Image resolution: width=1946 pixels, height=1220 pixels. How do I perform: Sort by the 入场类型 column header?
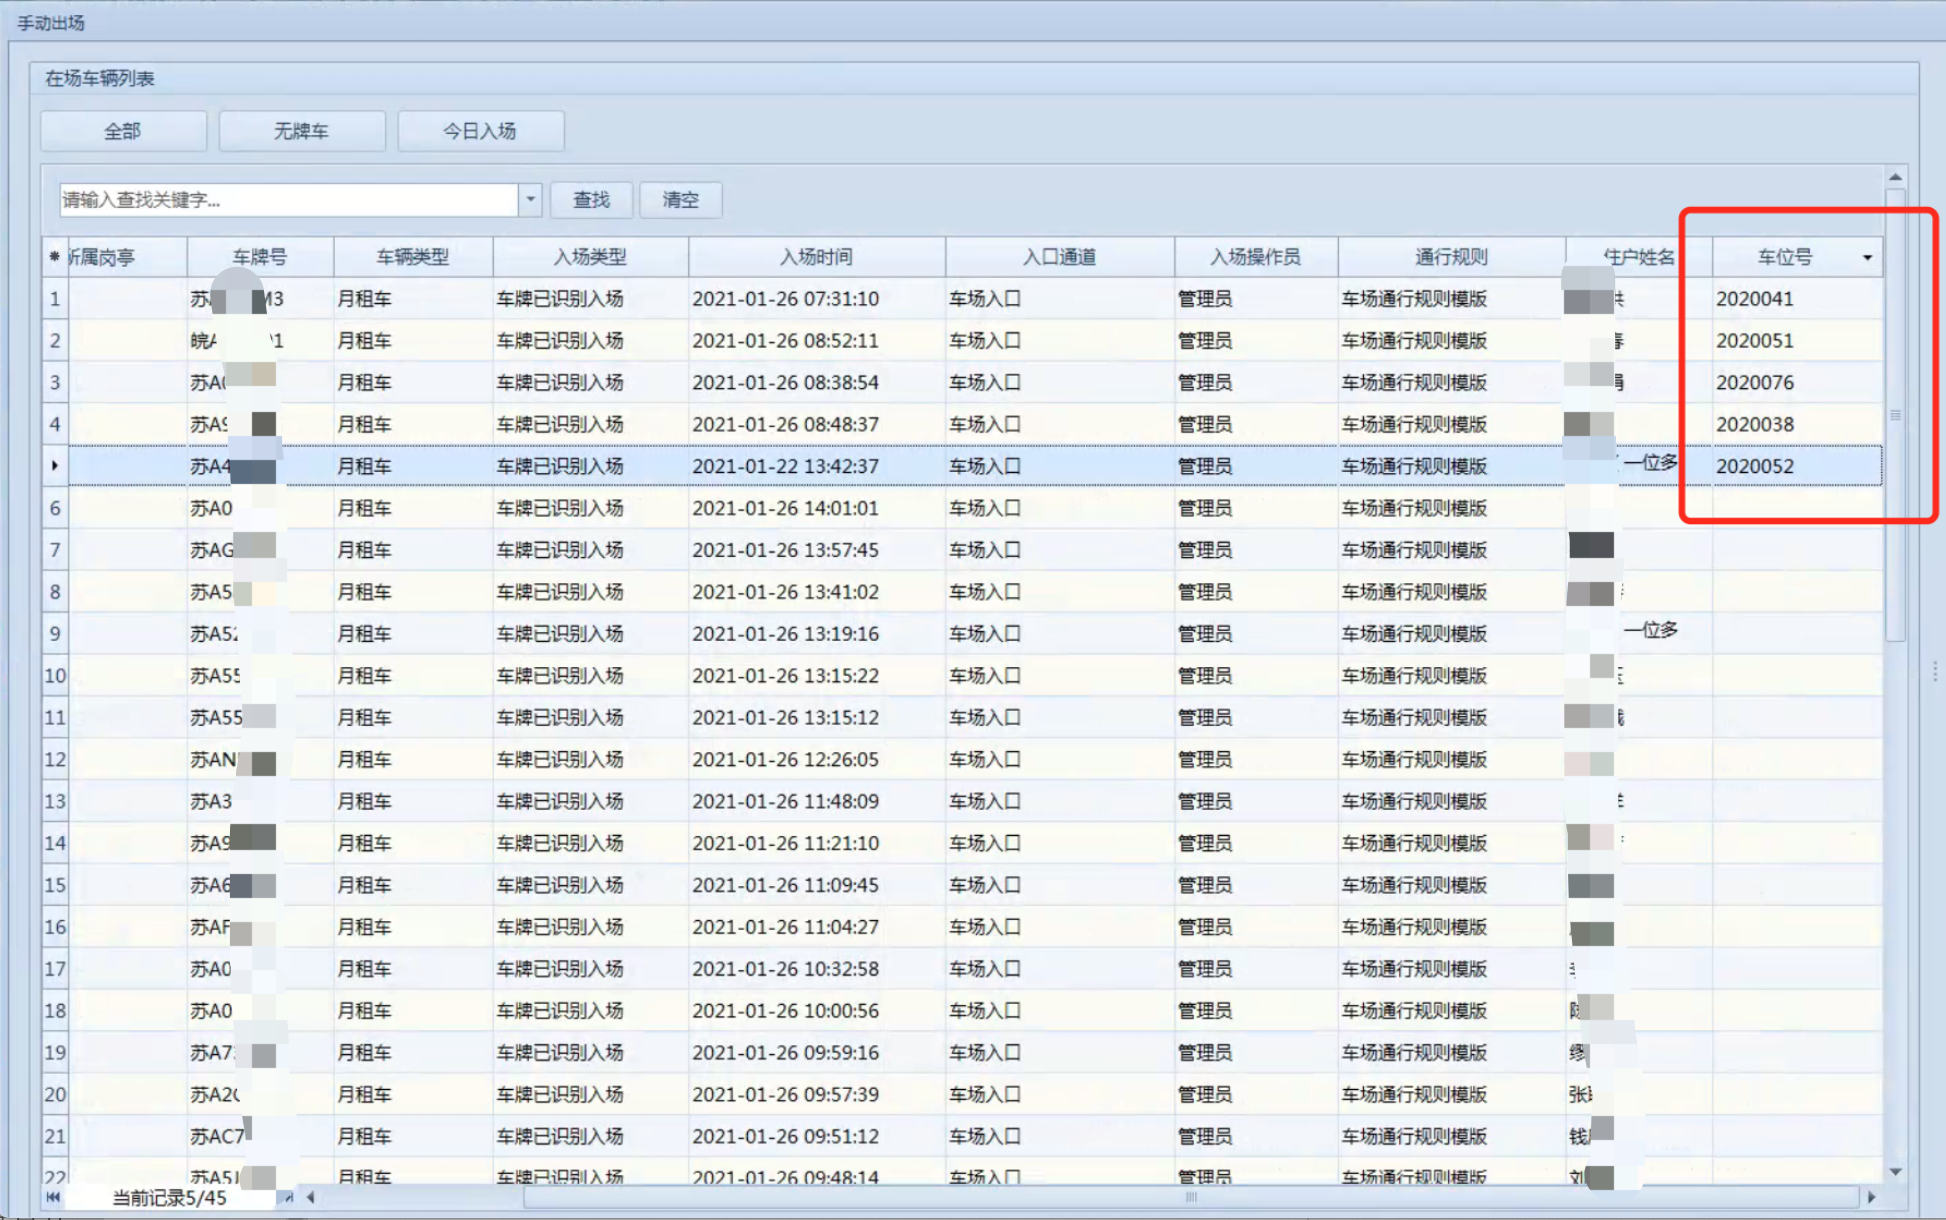tap(590, 257)
